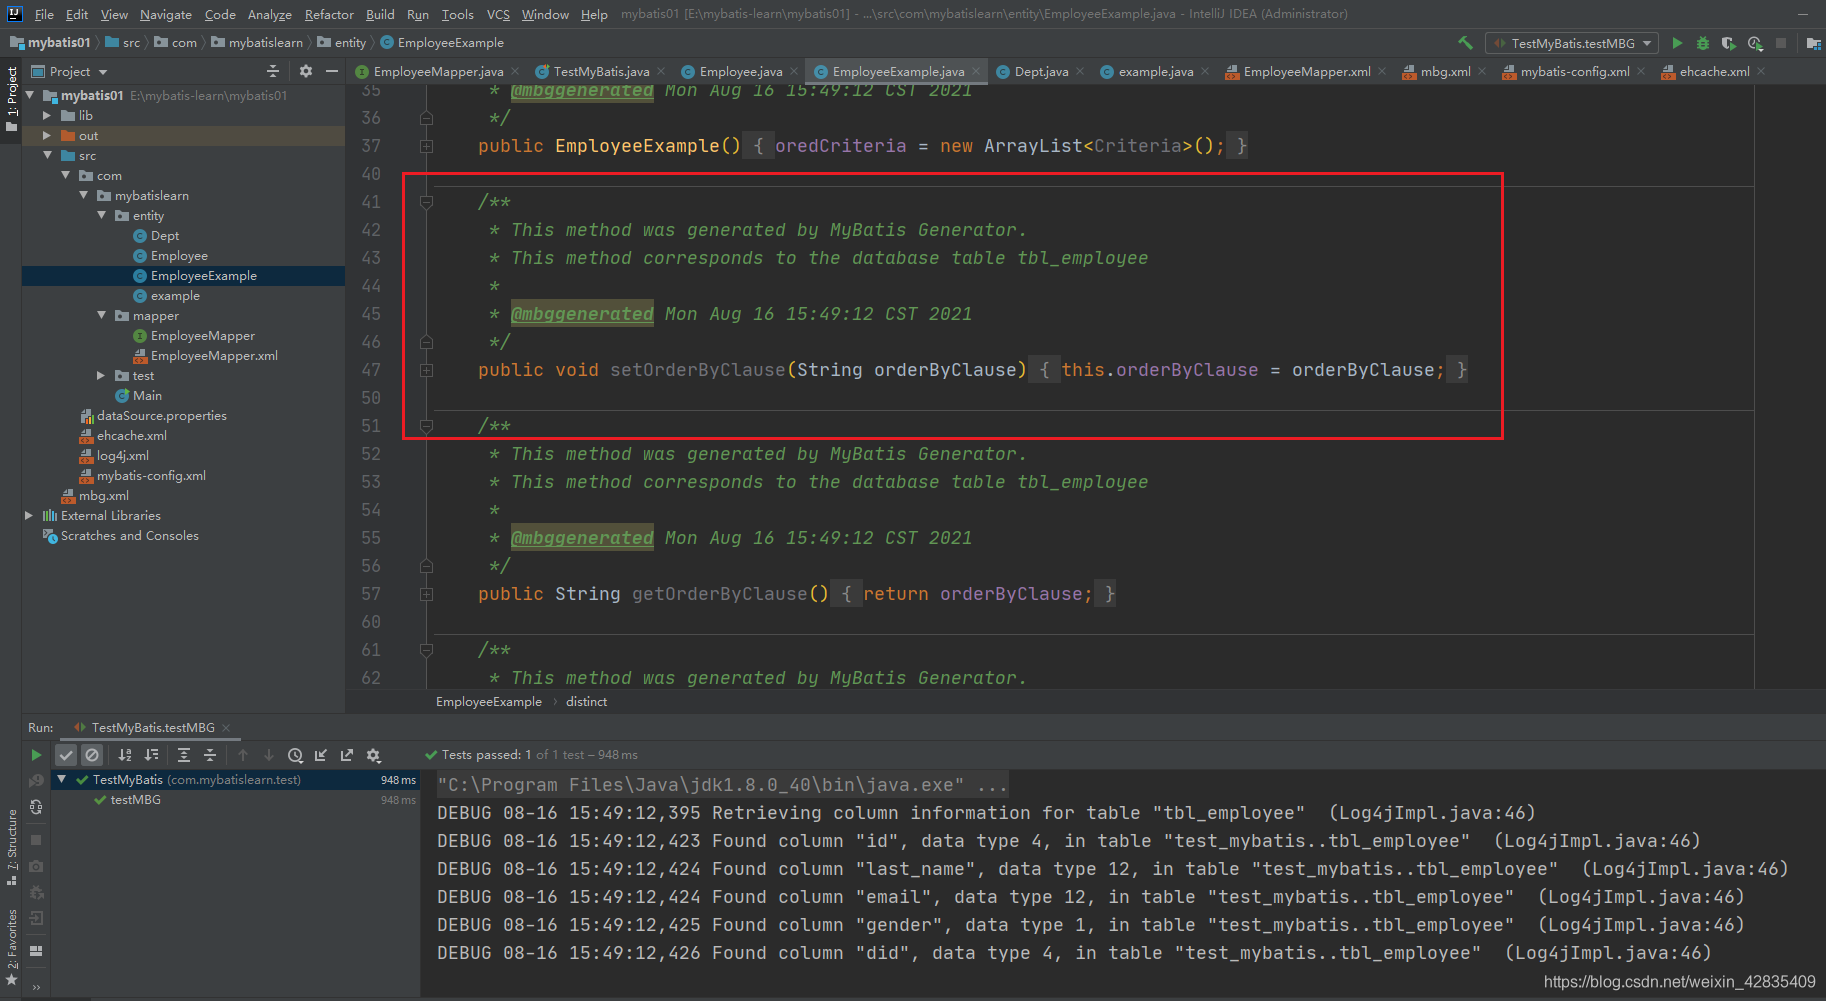Collapse the src folder
The image size is (1826, 1001).
click(x=47, y=156)
